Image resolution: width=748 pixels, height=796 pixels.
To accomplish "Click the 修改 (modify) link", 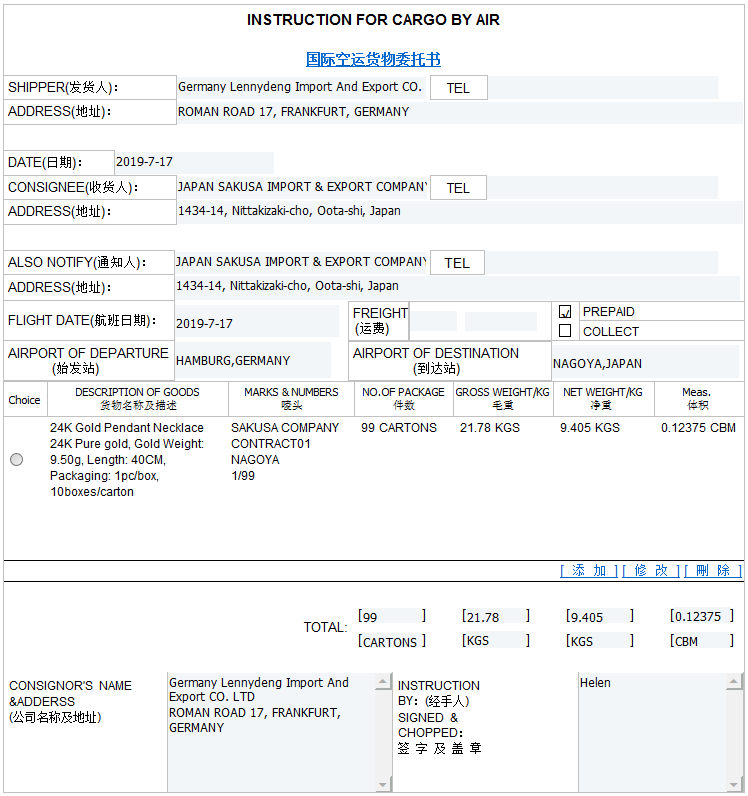I will (651, 570).
